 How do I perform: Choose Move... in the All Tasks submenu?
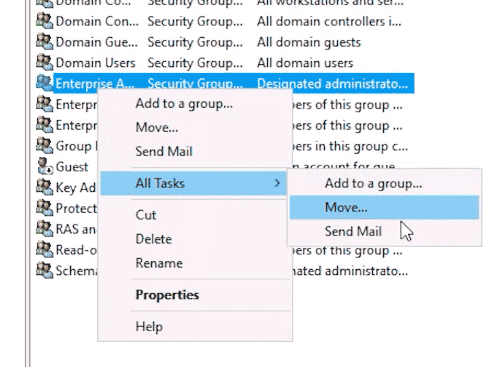coord(384,207)
